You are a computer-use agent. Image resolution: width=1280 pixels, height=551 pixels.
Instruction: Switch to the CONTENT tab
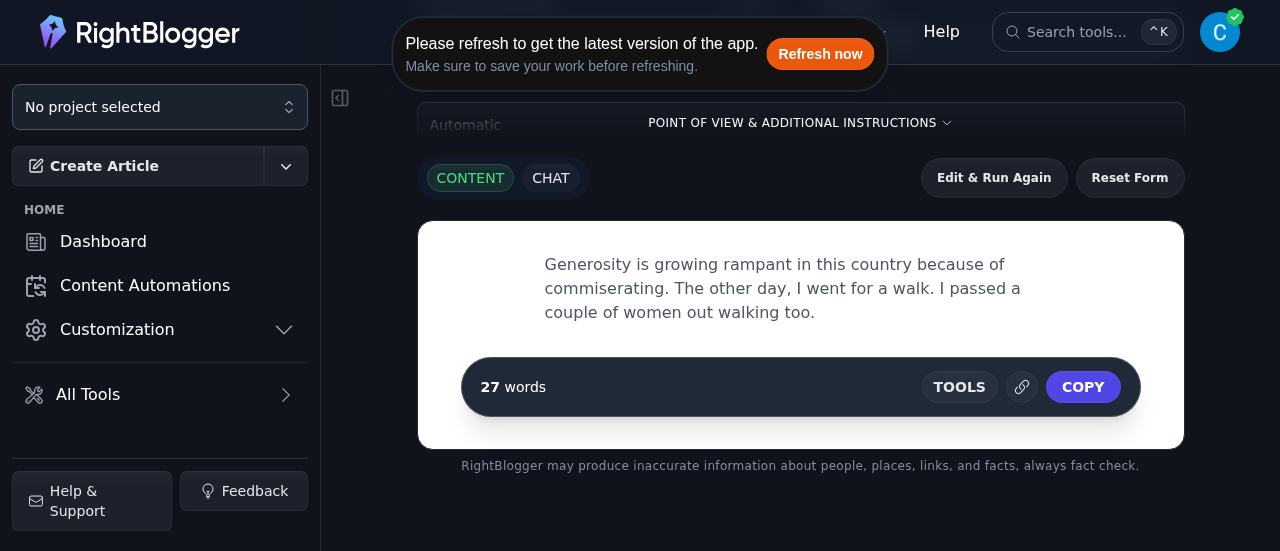(x=470, y=178)
